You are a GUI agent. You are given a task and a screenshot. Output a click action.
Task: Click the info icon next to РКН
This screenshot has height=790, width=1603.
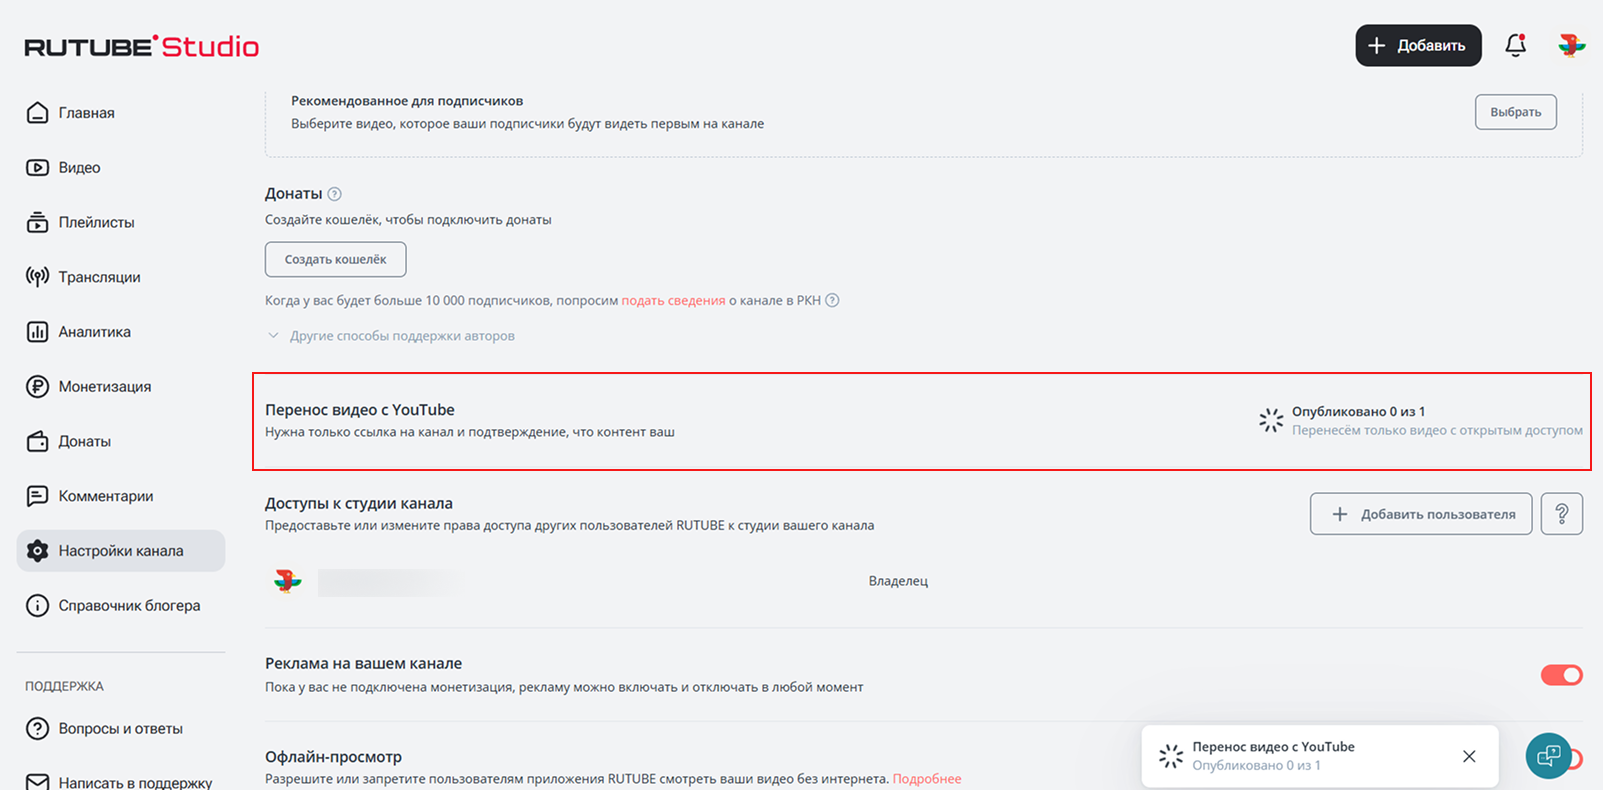point(832,300)
